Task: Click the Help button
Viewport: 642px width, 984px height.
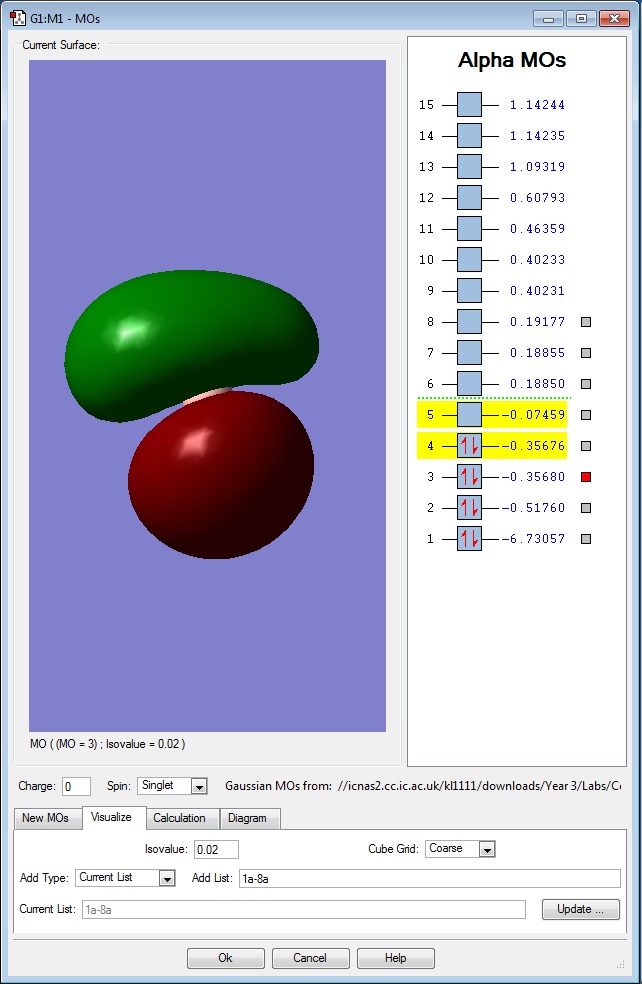Action: pyautogui.click(x=395, y=958)
